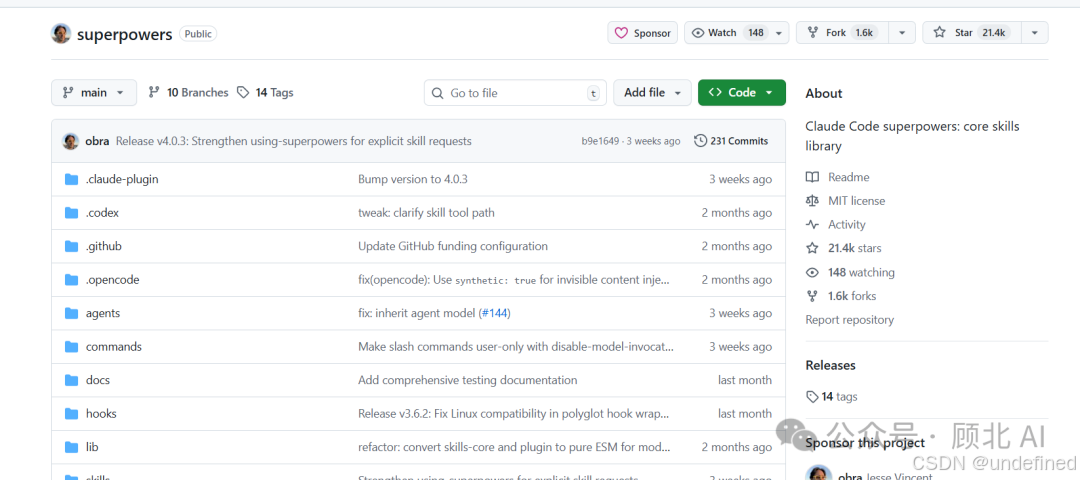View the 231 Commits history
Image resolution: width=1080 pixels, height=480 pixels.
(731, 141)
